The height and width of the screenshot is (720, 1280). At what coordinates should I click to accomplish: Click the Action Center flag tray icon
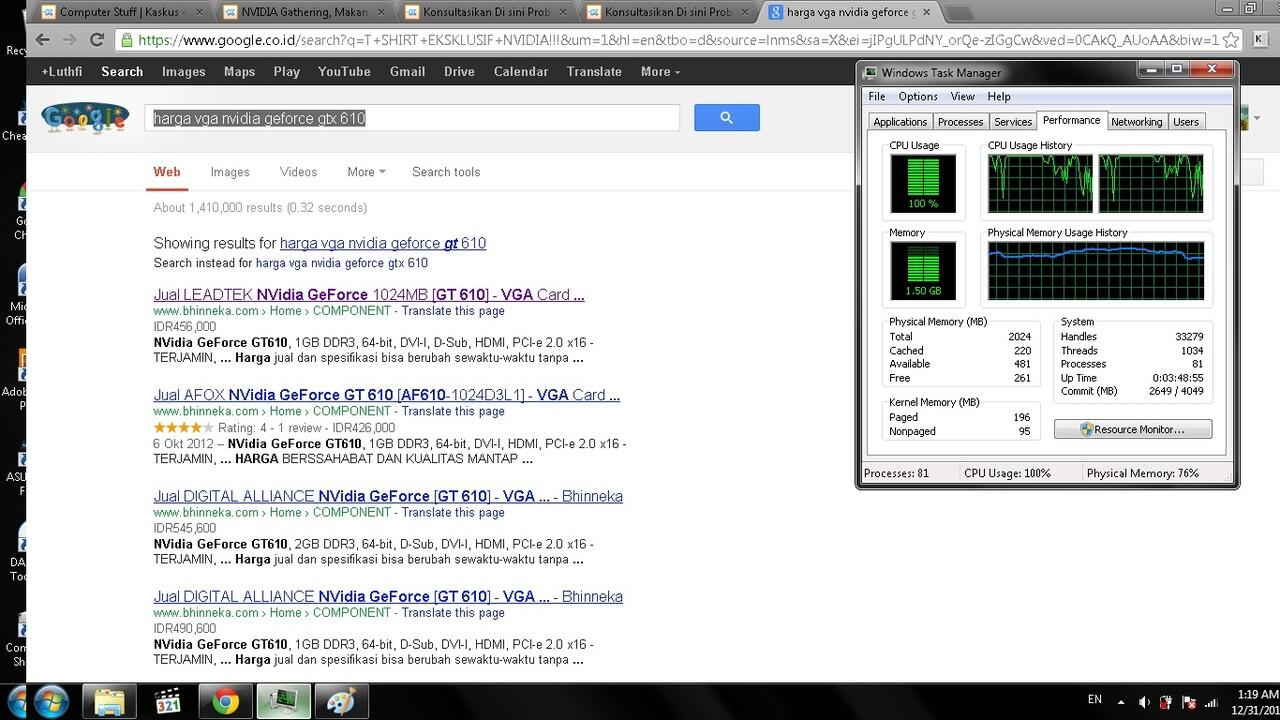1189,702
